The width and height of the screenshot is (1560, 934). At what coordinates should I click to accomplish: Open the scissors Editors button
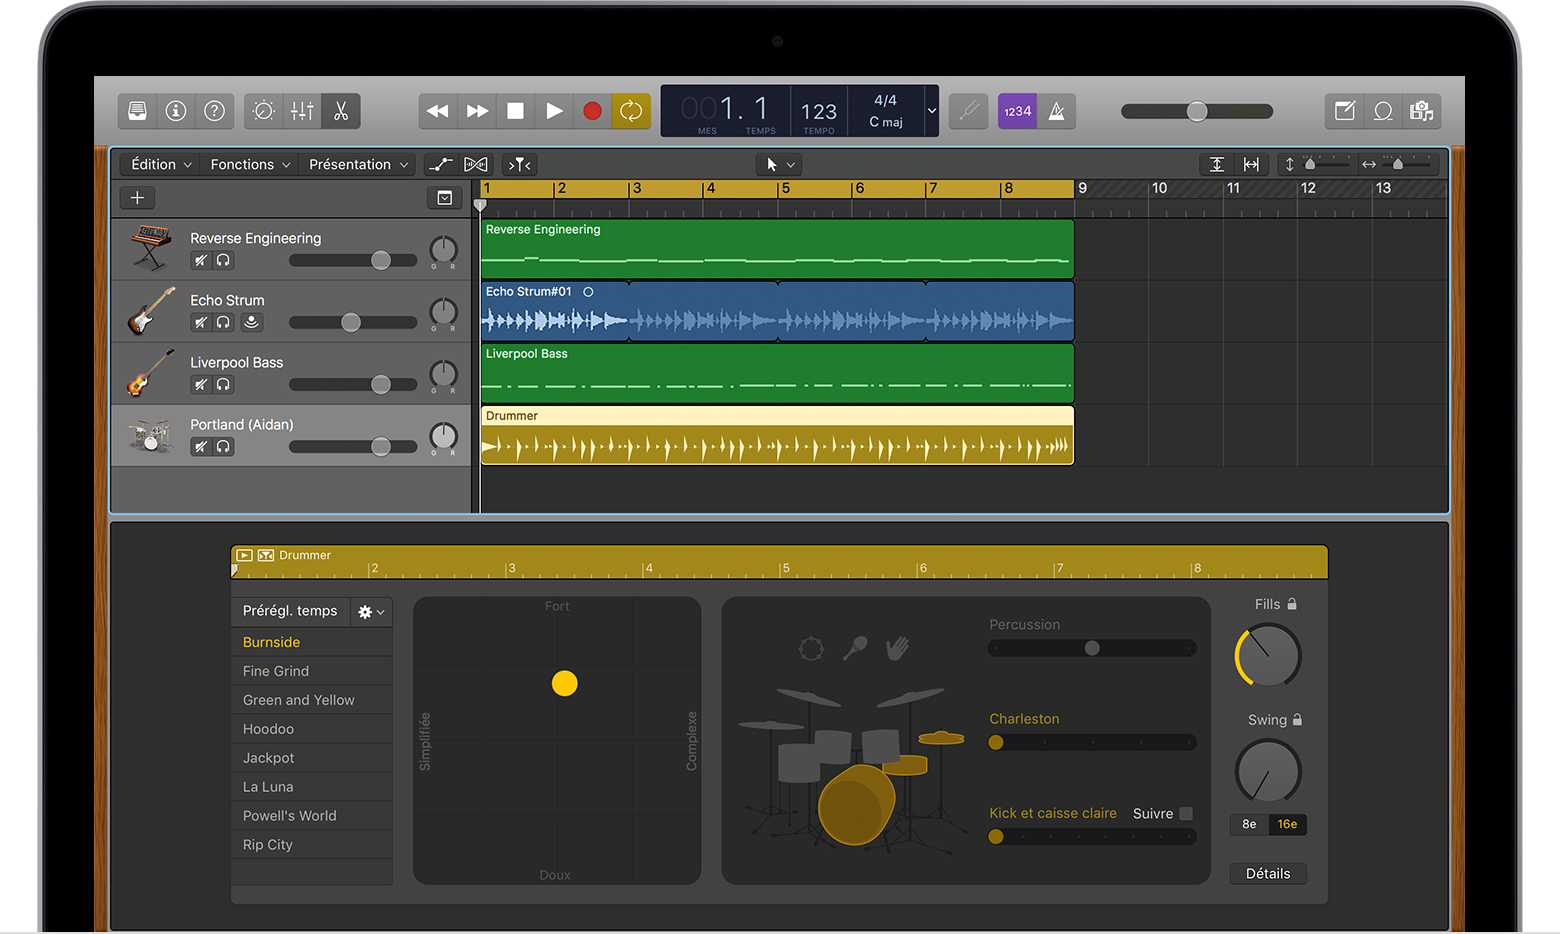341,111
